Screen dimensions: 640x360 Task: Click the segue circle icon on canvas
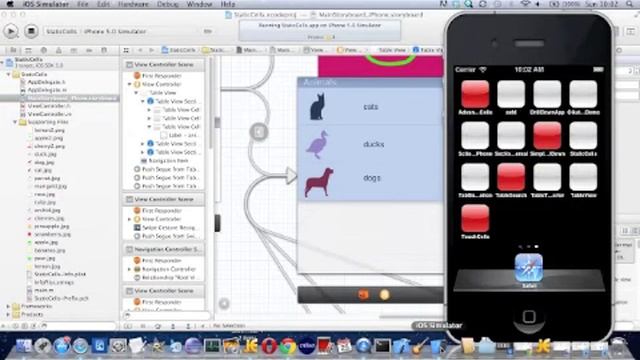[x=259, y=132]
